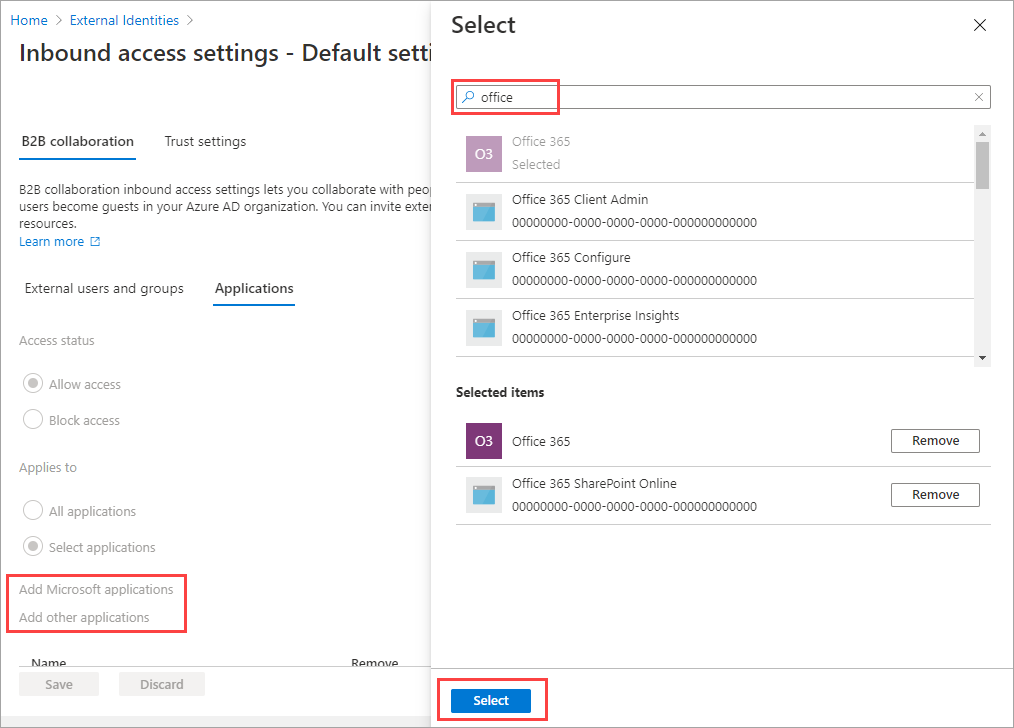
Task: Open the Learn more external link icon
Action: pyautogui.click(x=95, y=242)
